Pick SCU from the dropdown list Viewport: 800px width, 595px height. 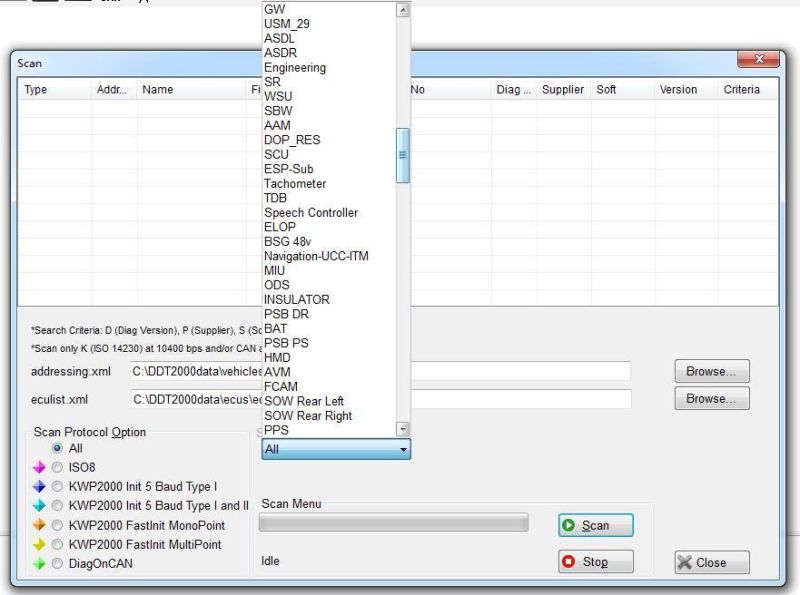coord(329,155)
